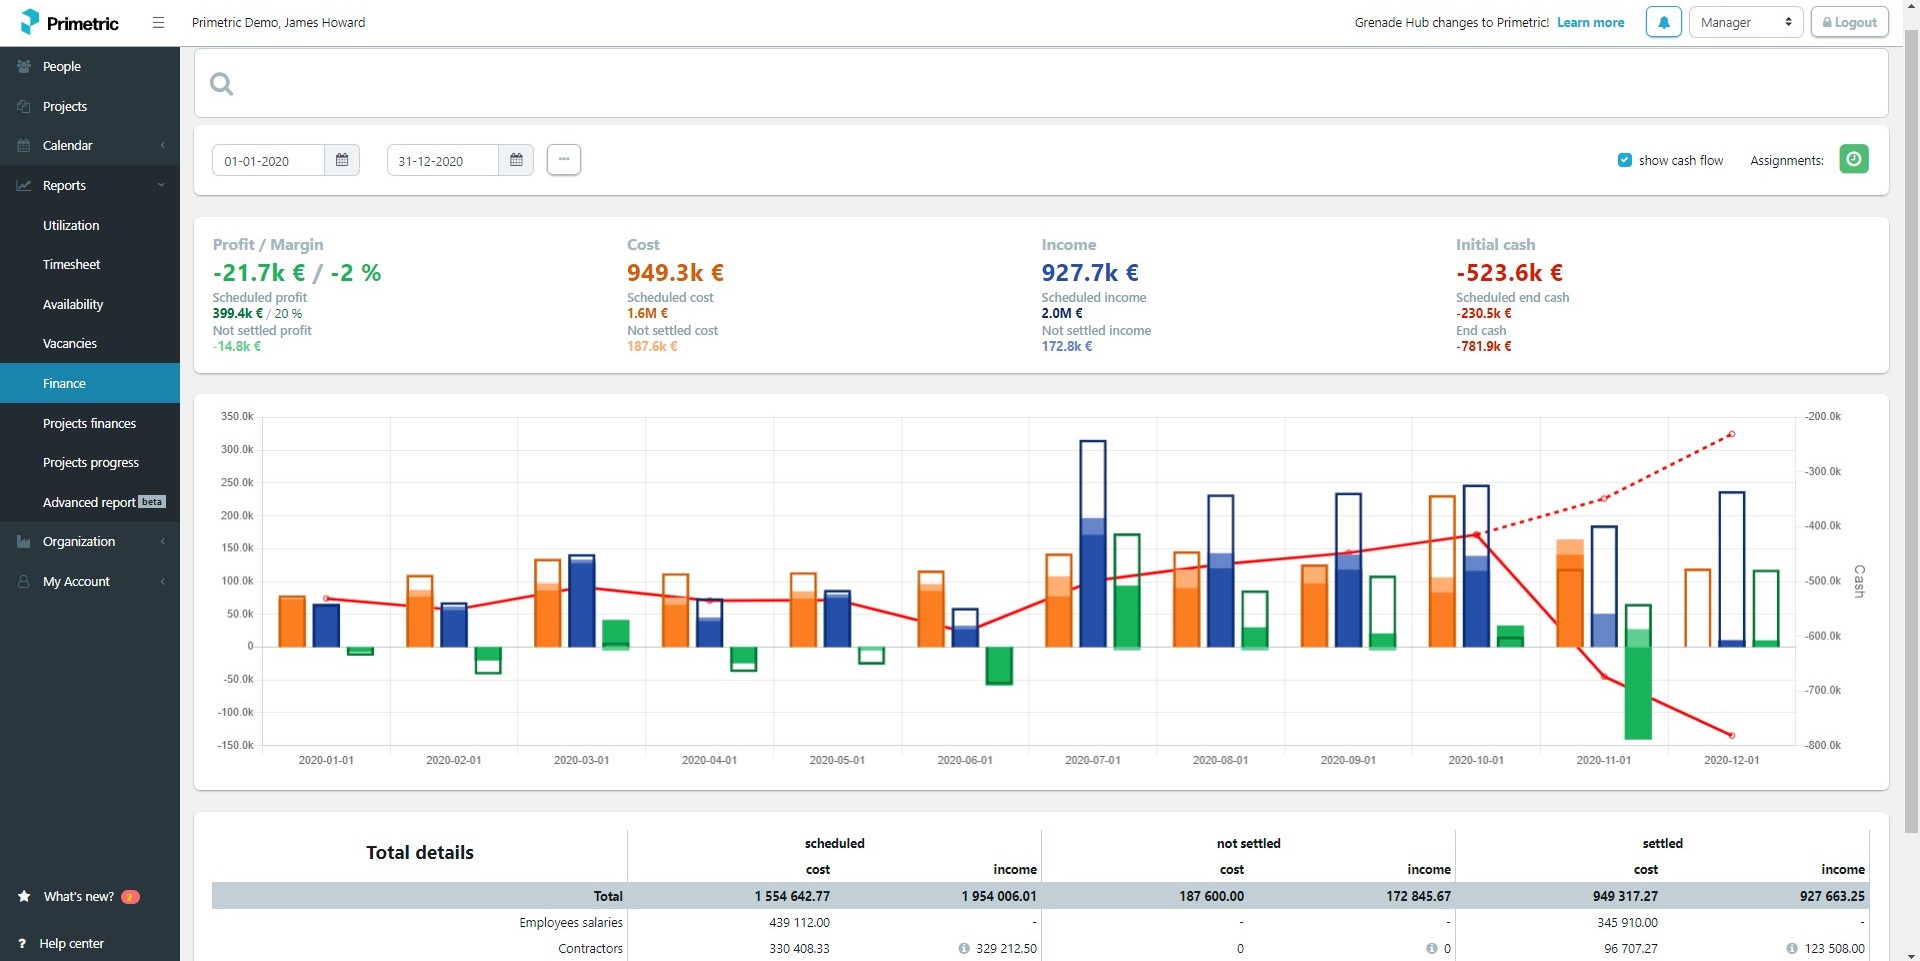This screenshot has width=1920, height=961.
Task: Open Projects finances report
Action: tap(90, 423)
